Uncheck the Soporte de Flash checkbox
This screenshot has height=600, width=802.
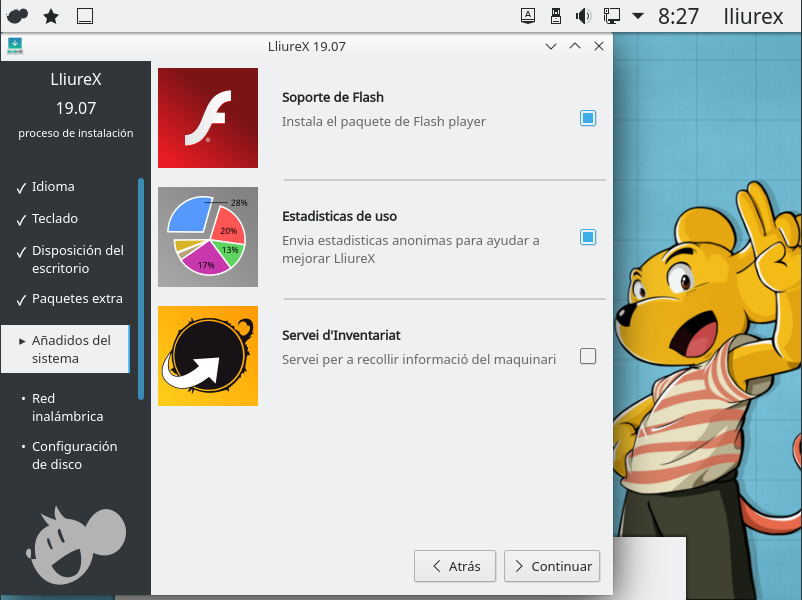click(588, 118)
